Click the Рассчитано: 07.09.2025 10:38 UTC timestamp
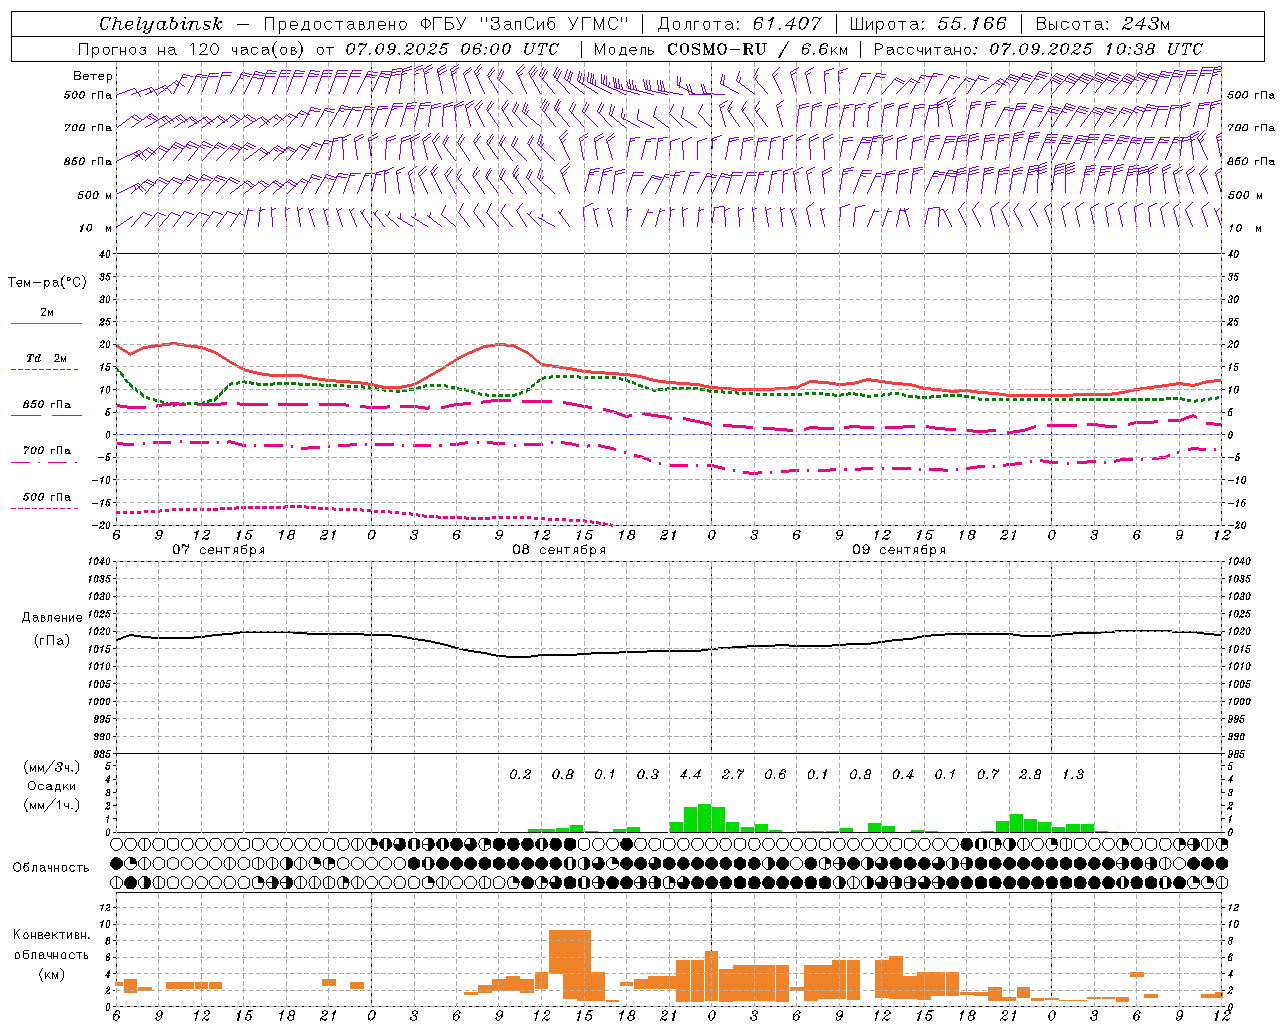This screenshot has width=1280, height=1024. (x=1038, y=49)
